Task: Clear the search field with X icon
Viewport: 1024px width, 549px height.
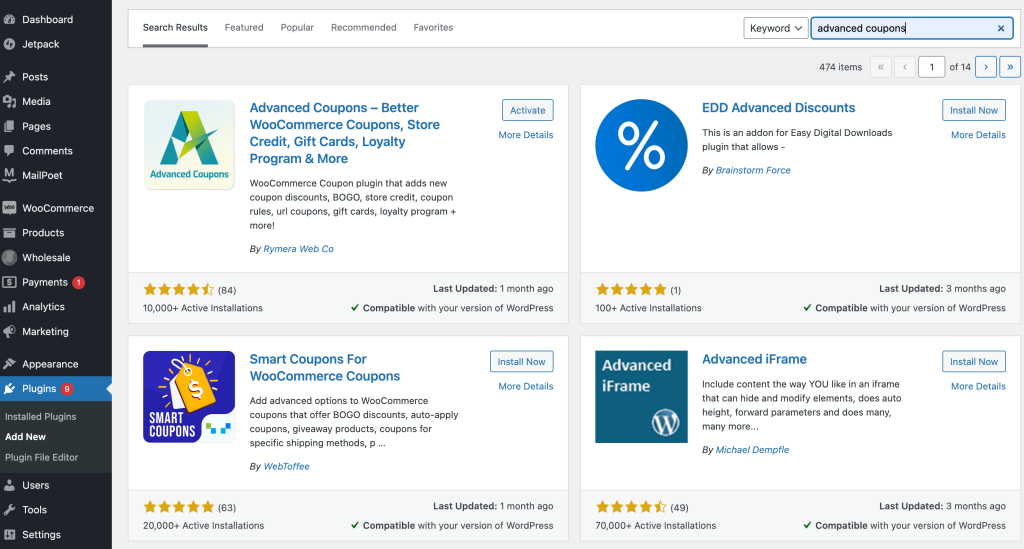Action: (x=1000, y=28)
